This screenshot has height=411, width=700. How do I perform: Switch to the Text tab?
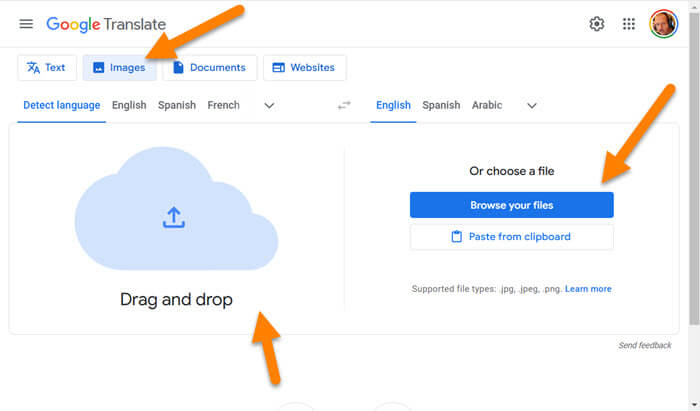coord(47,68)
